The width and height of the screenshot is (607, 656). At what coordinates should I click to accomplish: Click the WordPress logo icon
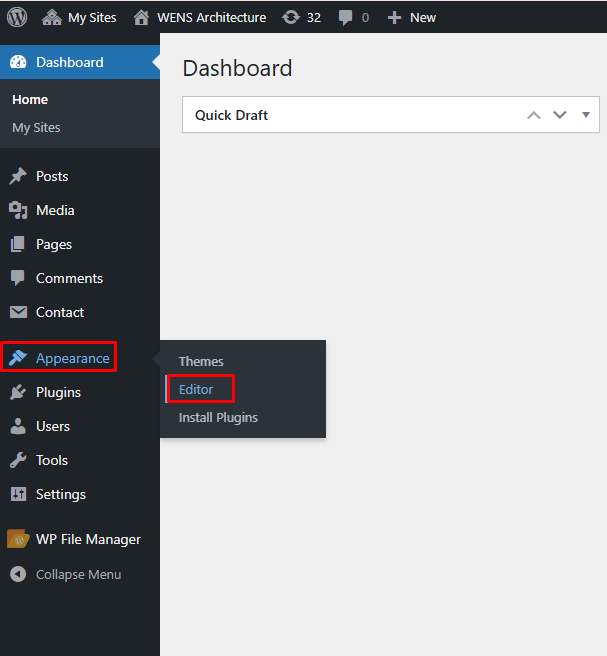point(17,18)
